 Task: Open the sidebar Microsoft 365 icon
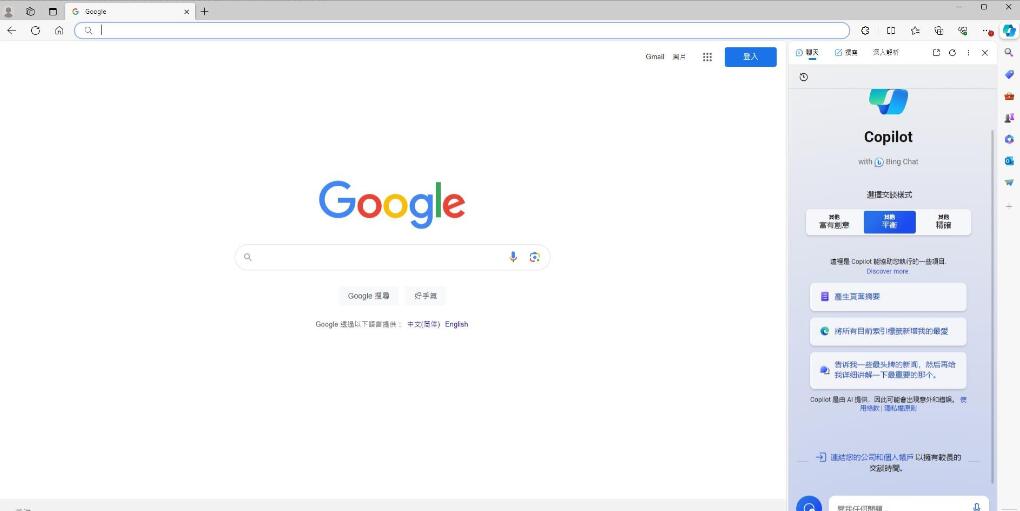pyautogui.click(x=1009, y=139)
